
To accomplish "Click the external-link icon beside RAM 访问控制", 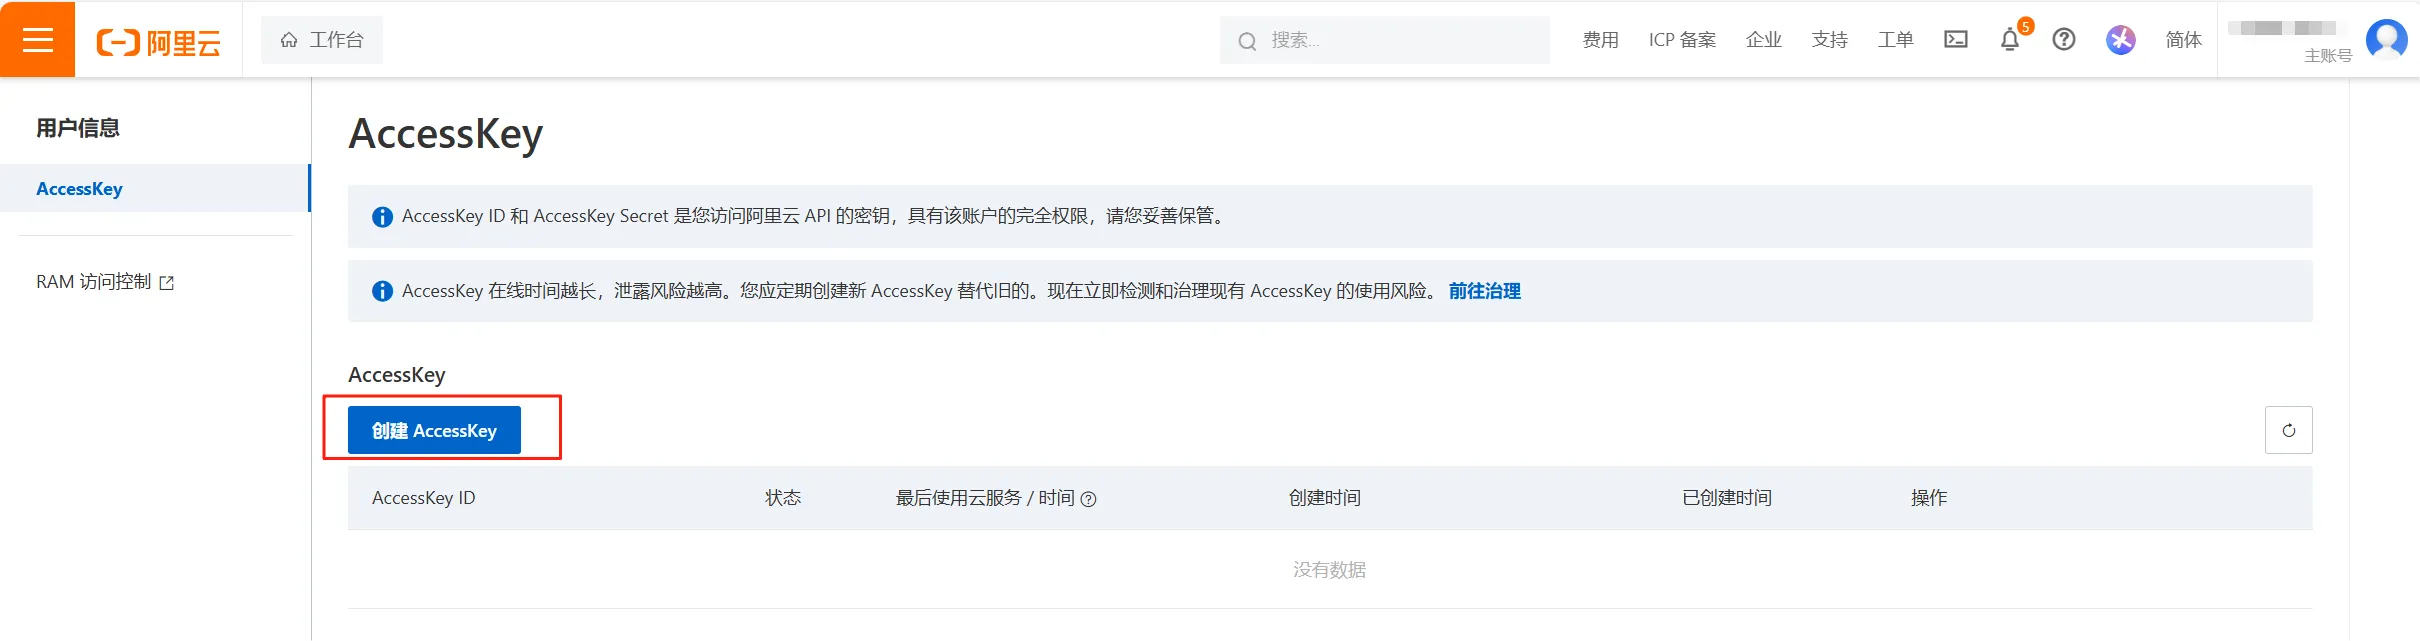I will [167, 283].
